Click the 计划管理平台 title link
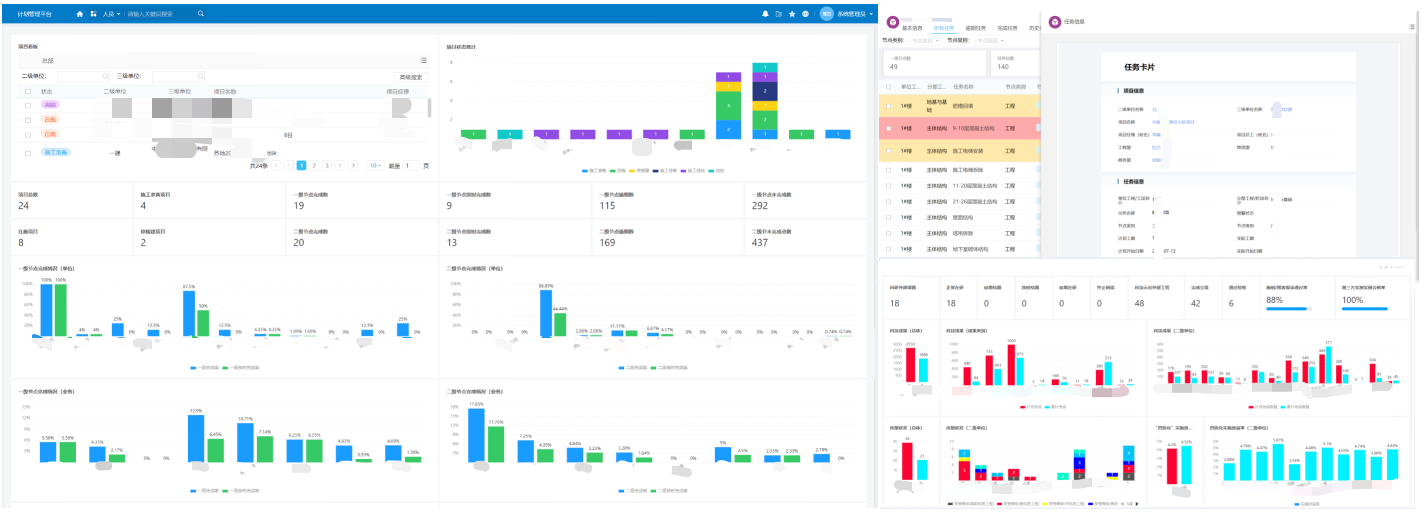This screenshot has width=1425, height=515. click(x=36, y=14)
